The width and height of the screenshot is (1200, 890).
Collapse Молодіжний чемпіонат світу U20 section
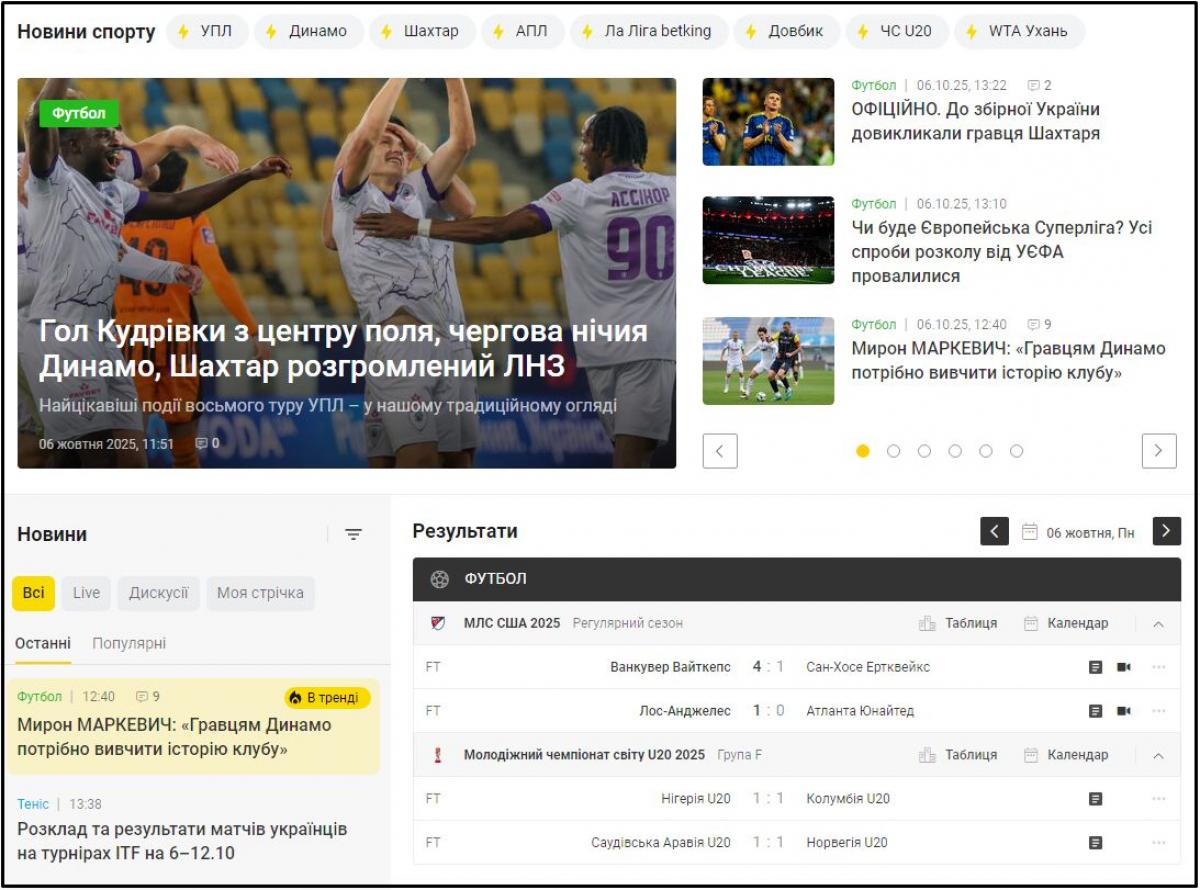point(1158,756)
